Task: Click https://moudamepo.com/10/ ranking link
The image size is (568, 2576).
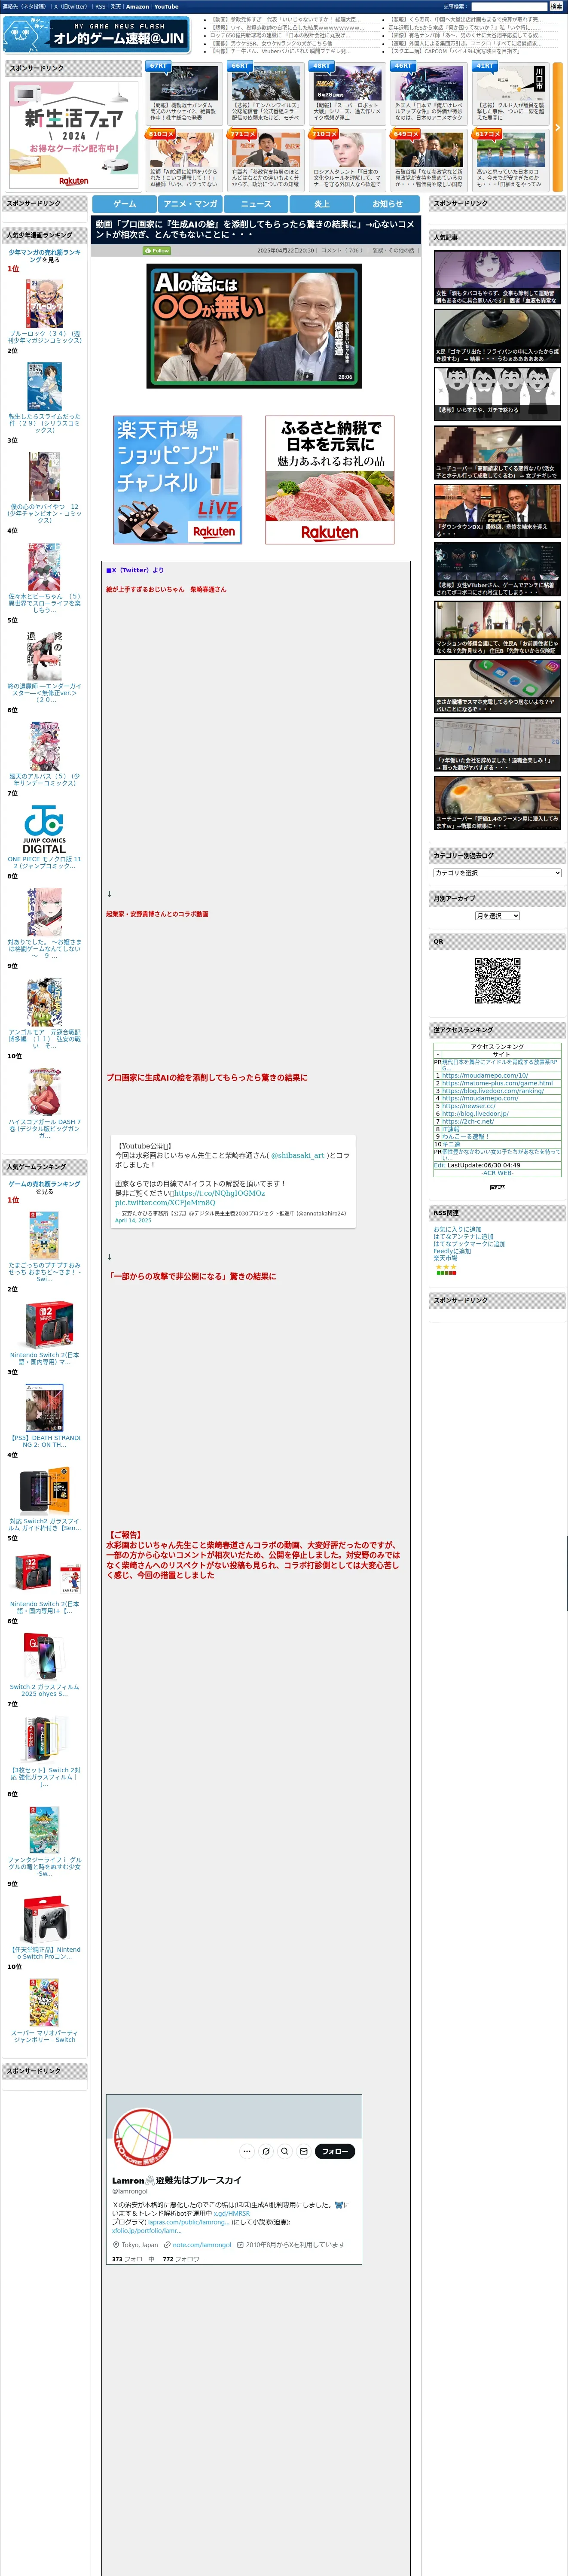Action: pos(485,1075)
